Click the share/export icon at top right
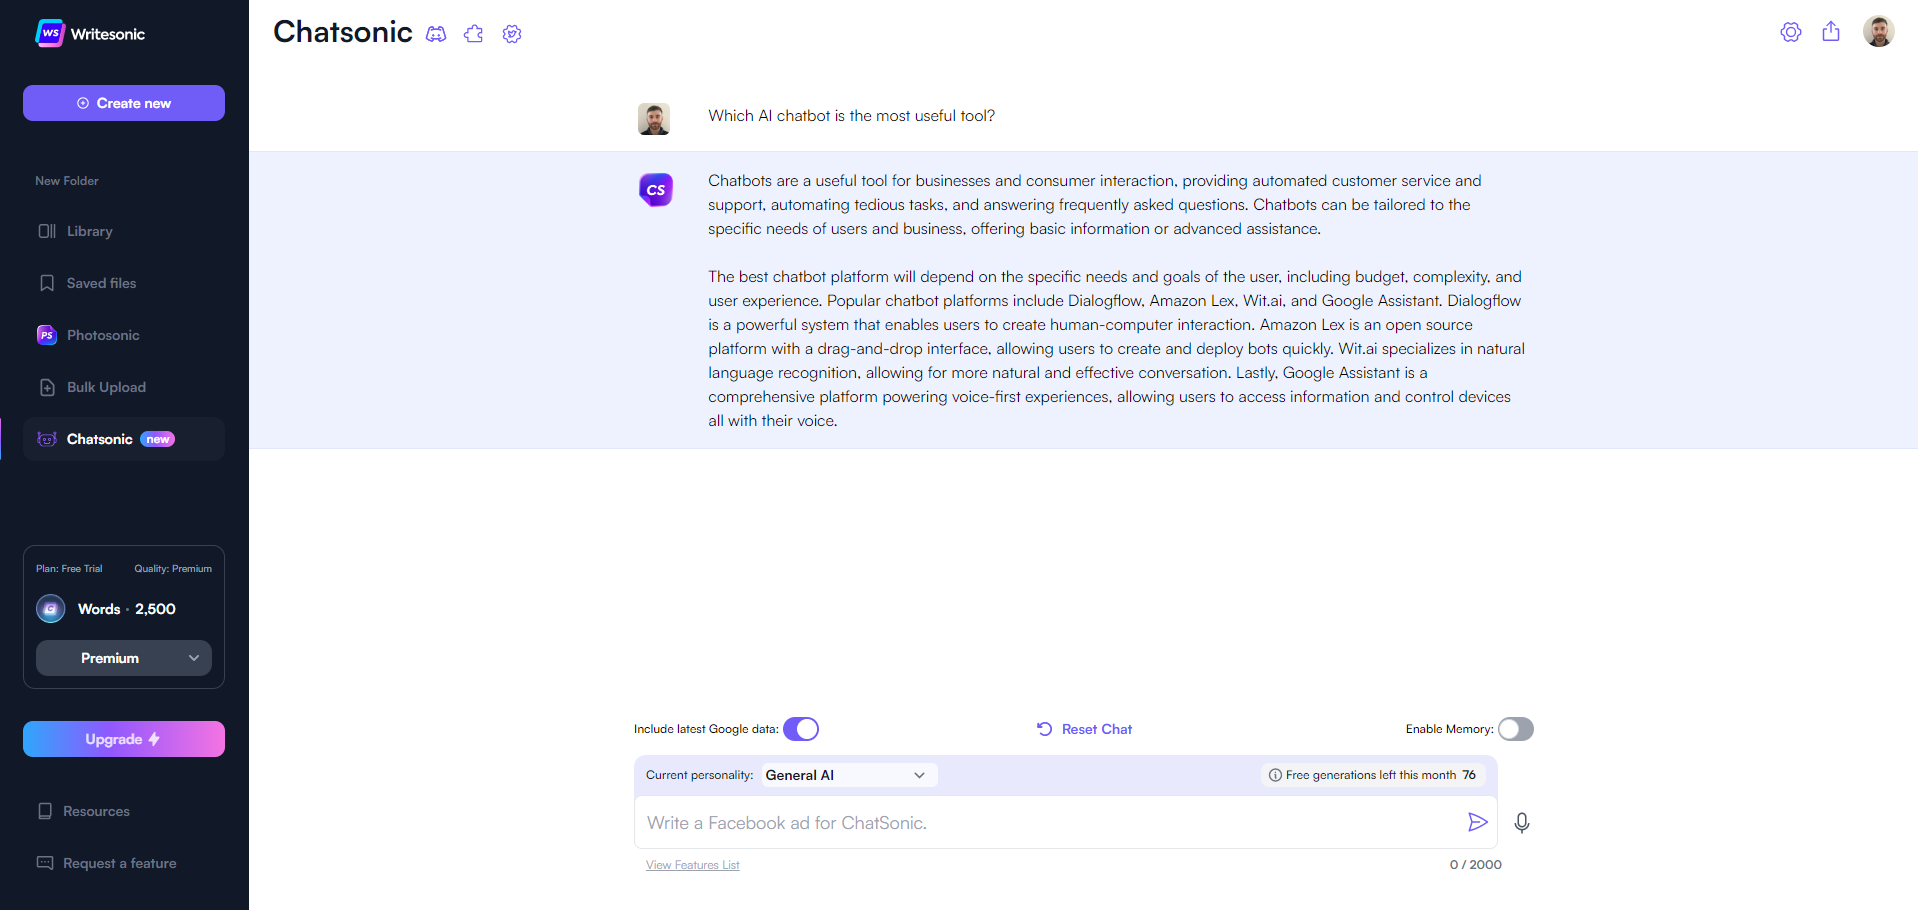The image size is (1918, 910). [1831, 31]
